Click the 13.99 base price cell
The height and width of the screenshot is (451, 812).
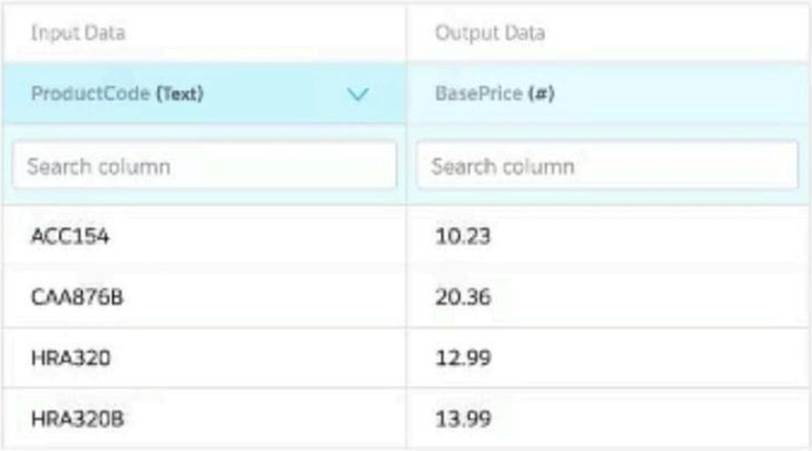pos(463,418)
